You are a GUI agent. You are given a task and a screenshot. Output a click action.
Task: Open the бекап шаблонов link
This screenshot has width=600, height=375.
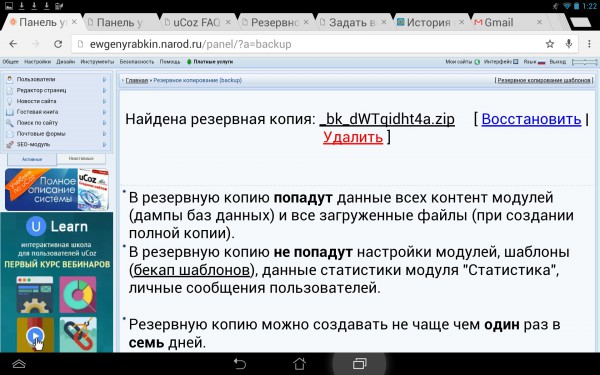(191, 270)
